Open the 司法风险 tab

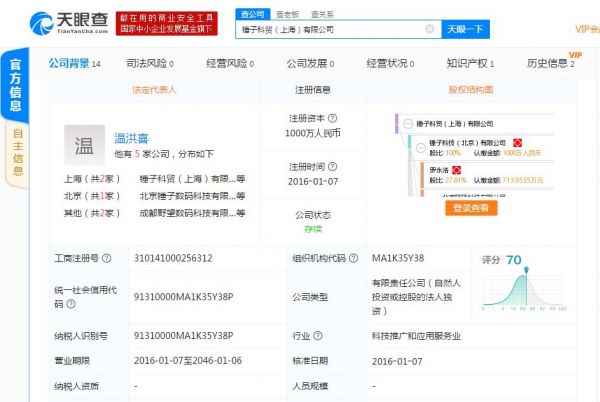150,63
